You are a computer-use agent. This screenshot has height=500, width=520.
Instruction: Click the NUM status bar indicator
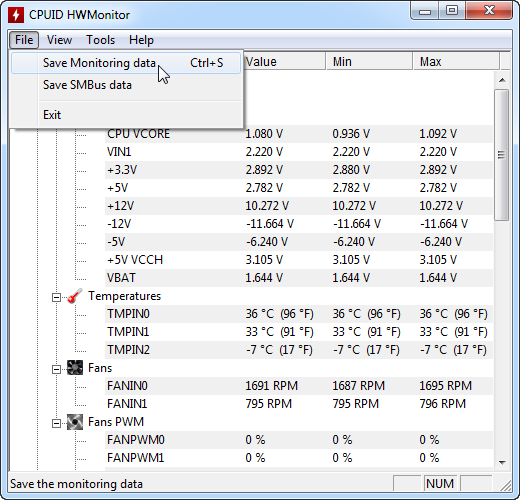pyautogui.click(x=440, y=484)
